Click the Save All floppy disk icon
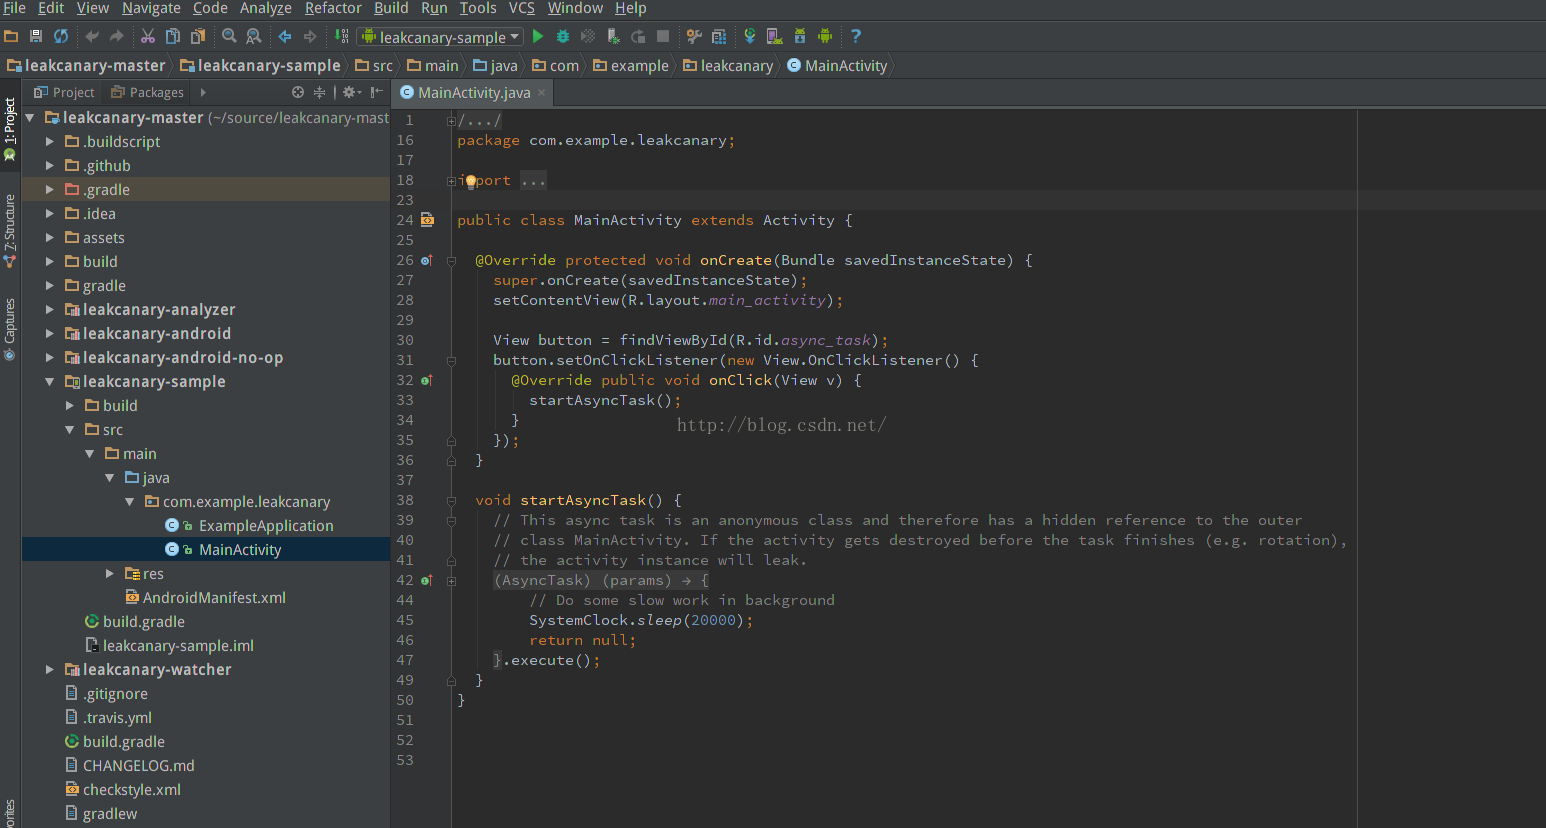Screen dimensions: 1546x828 coord(36,37)
